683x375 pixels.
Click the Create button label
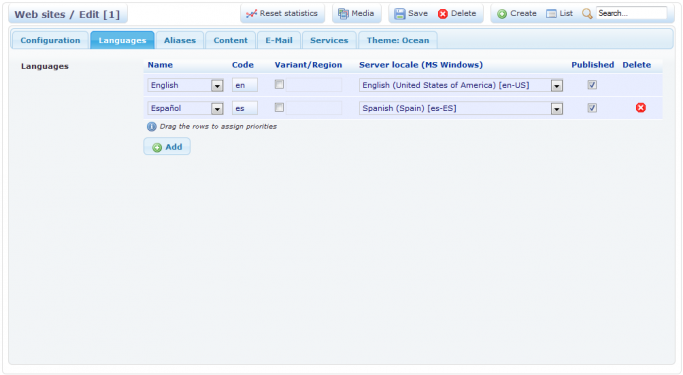tap(523, 14)
